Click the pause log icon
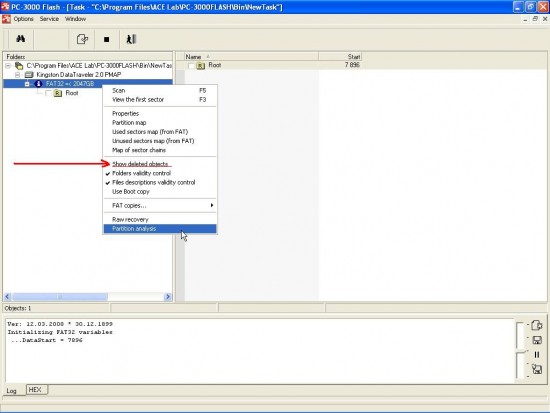This screenshot has height=413, width=550. (537, 355)
